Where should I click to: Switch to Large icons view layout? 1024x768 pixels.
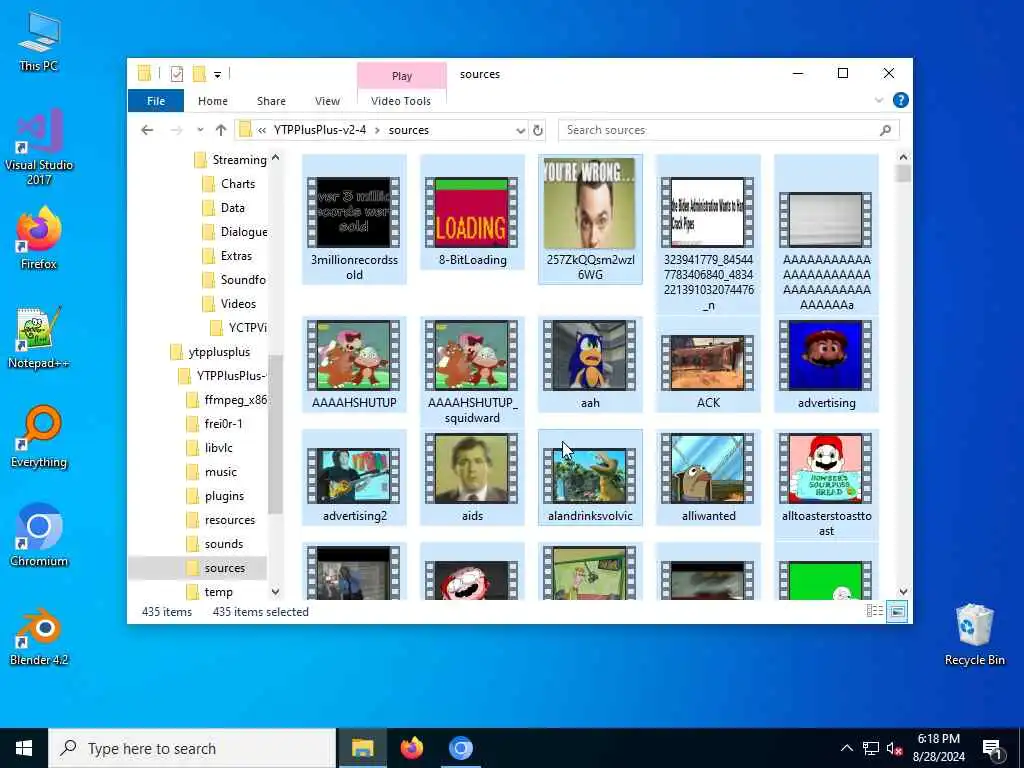point(897,611)
